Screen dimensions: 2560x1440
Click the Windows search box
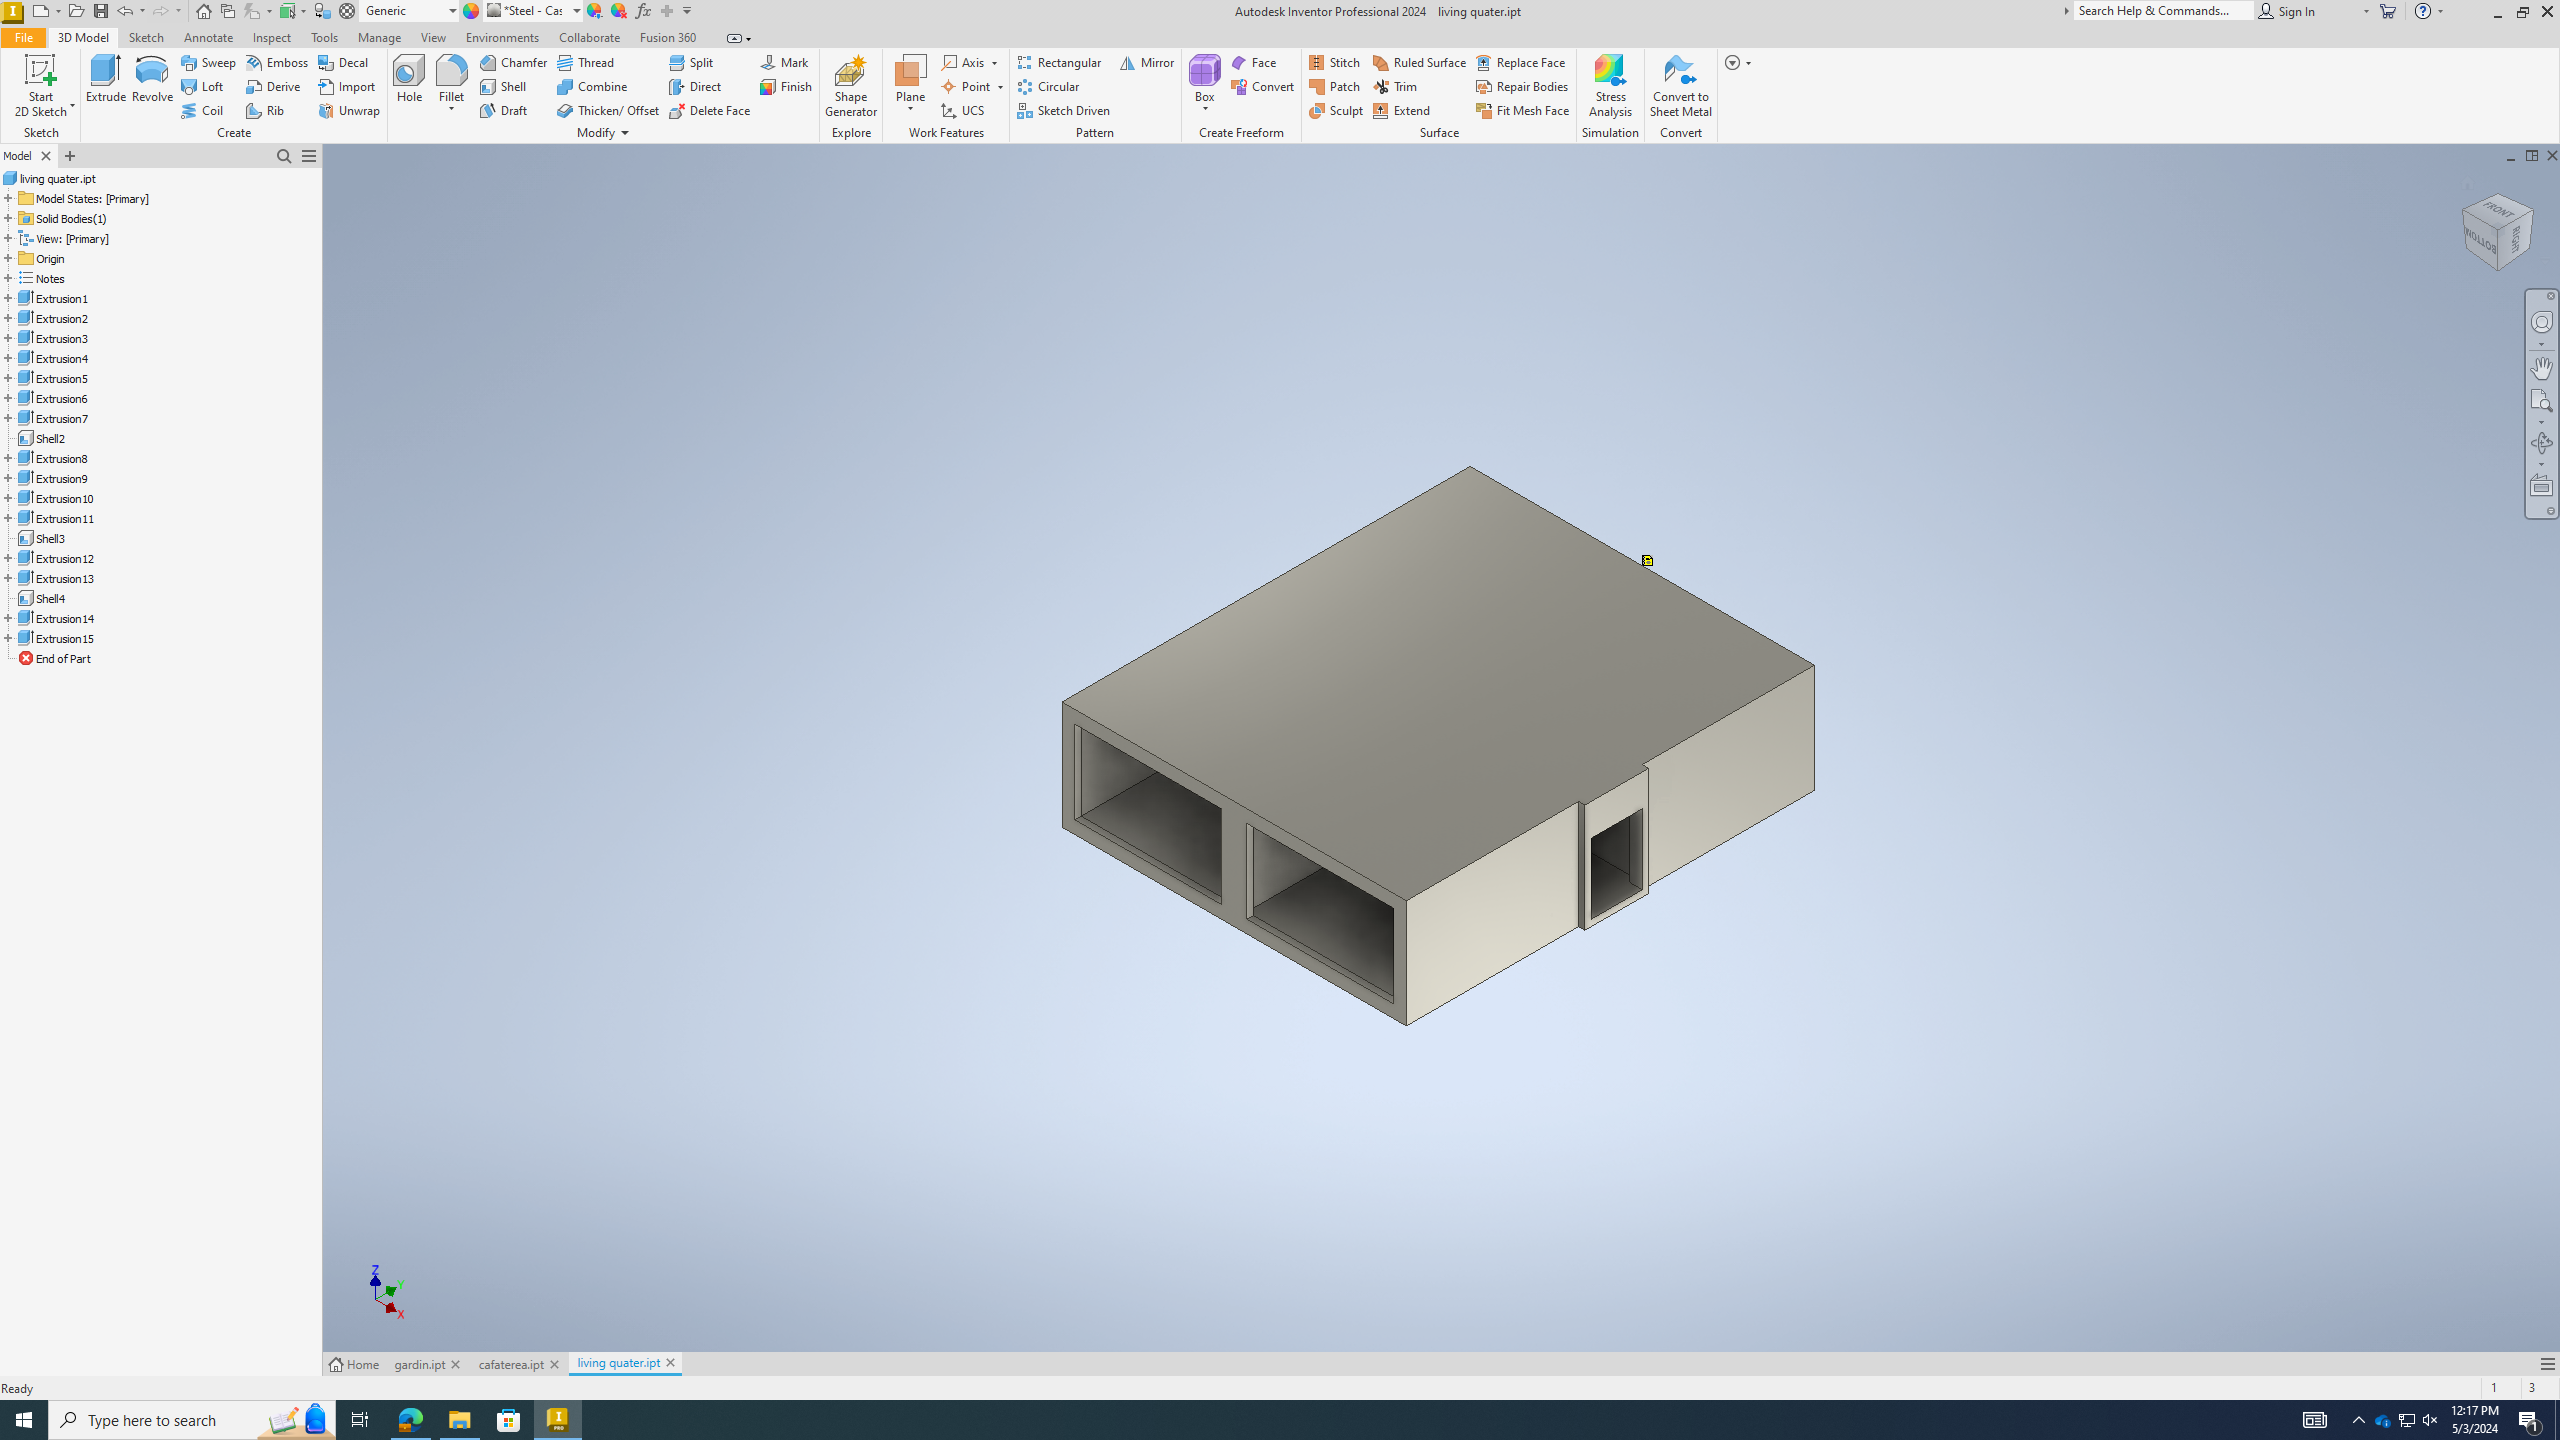(x=192, y=1420)
